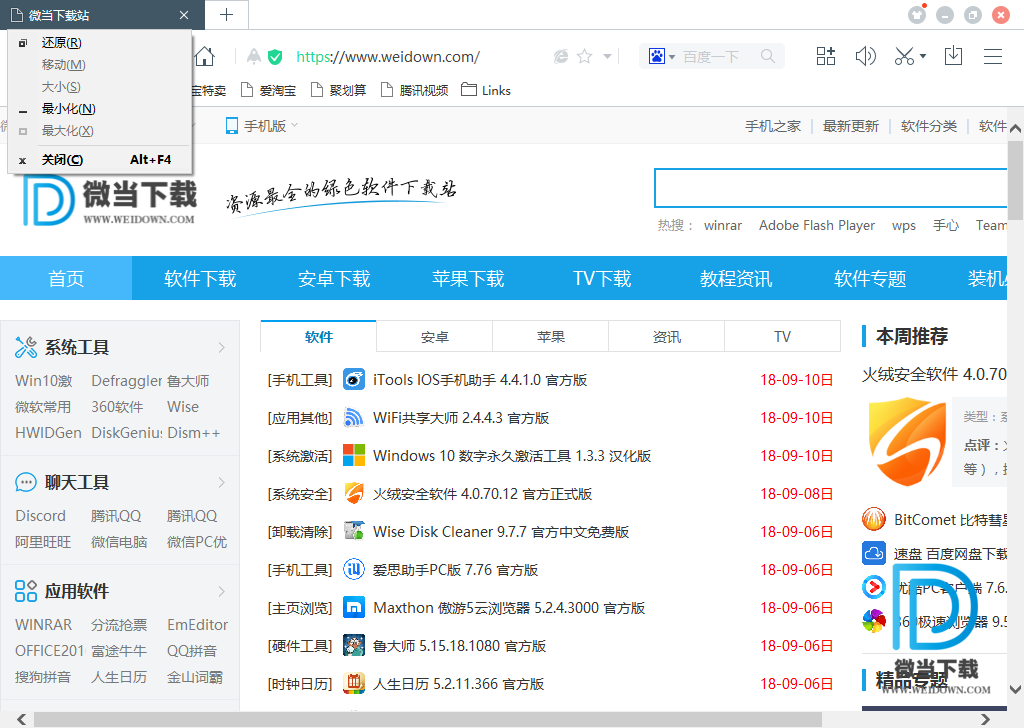This screenshot has height=728, width=1024.
Task: Open the iTools IOS手机助手 download link
Action: coord(480,380)
